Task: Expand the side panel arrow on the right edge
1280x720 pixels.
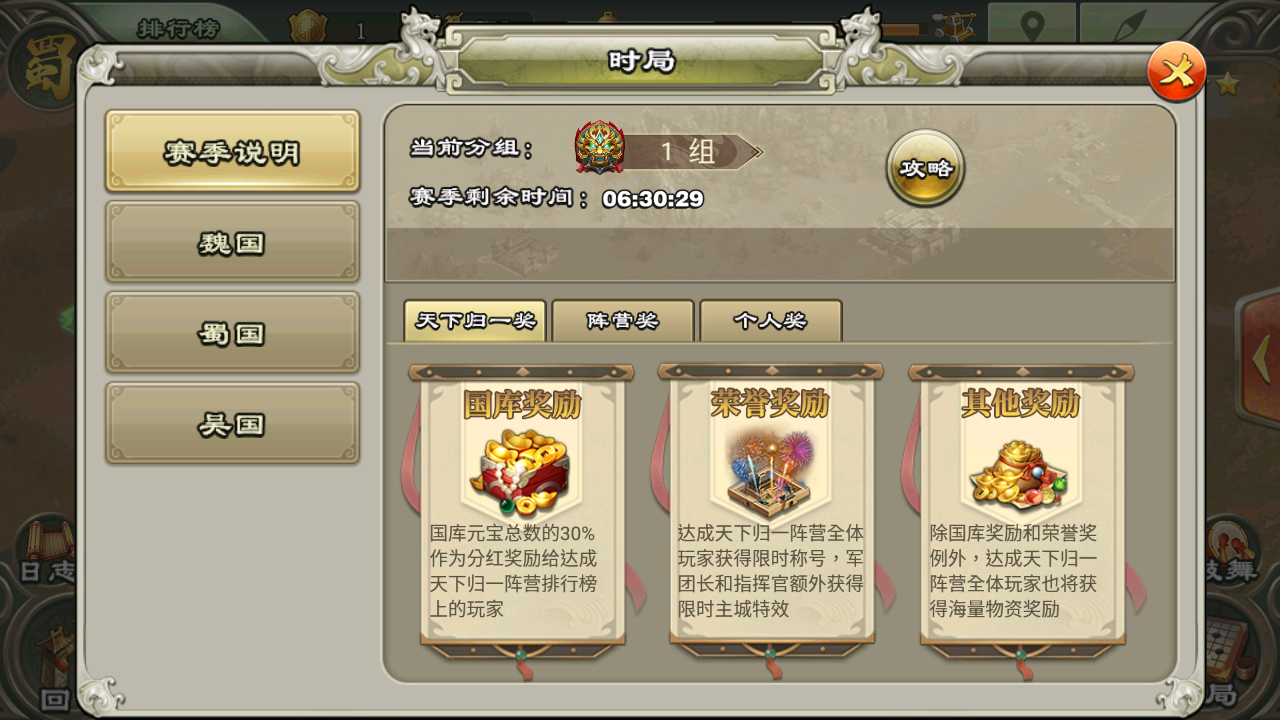Action: [1260, 355]
